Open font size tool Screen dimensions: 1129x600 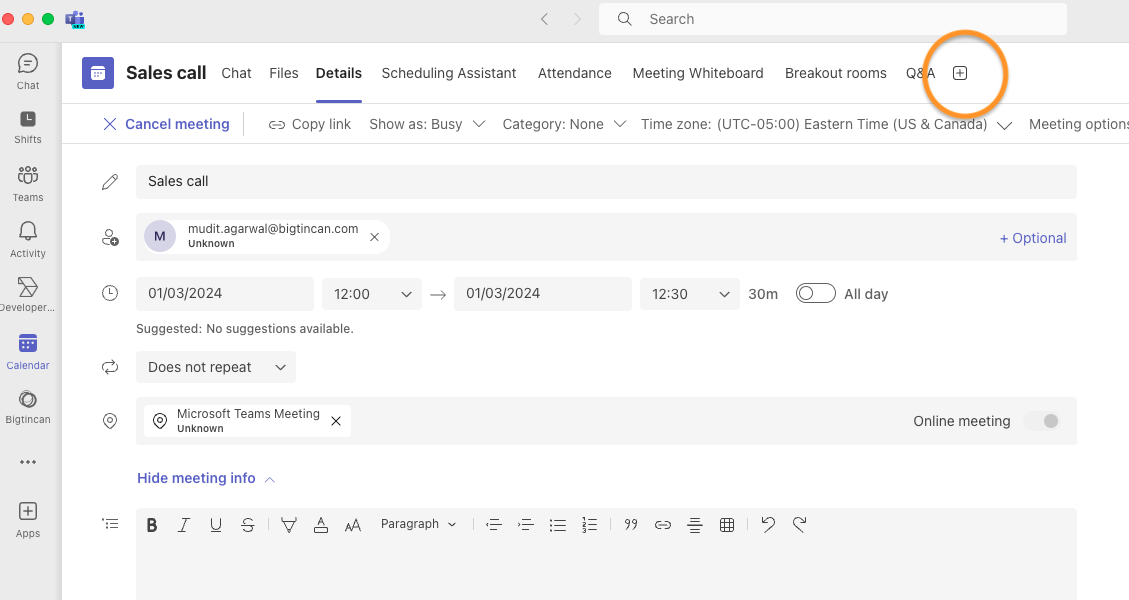pyautogui.click(x=353, y=525)
